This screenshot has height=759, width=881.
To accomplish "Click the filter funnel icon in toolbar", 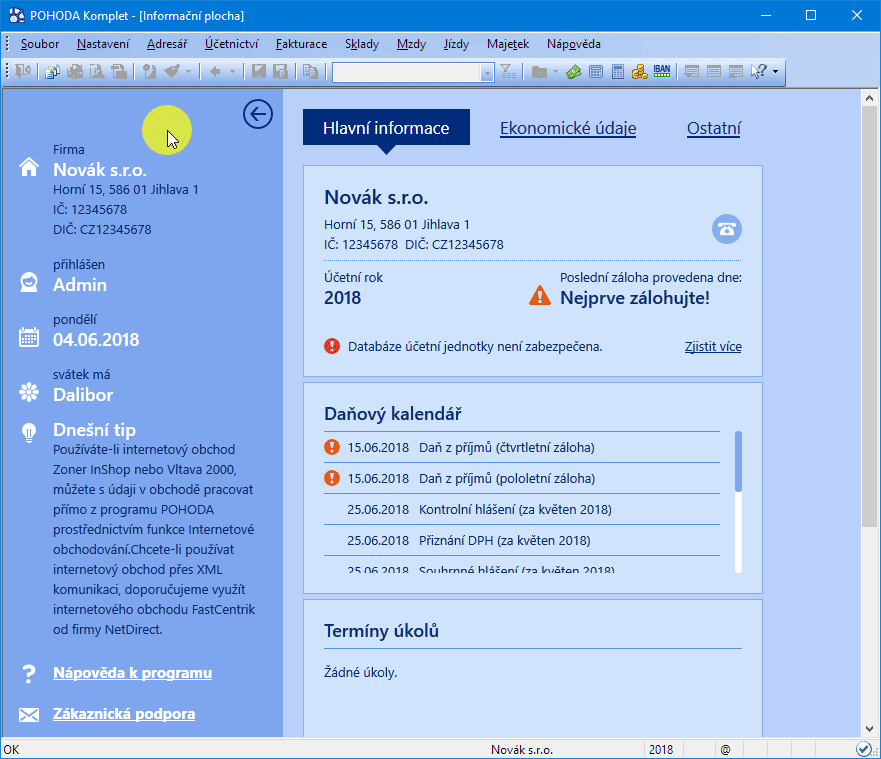I will click(508, 71).
